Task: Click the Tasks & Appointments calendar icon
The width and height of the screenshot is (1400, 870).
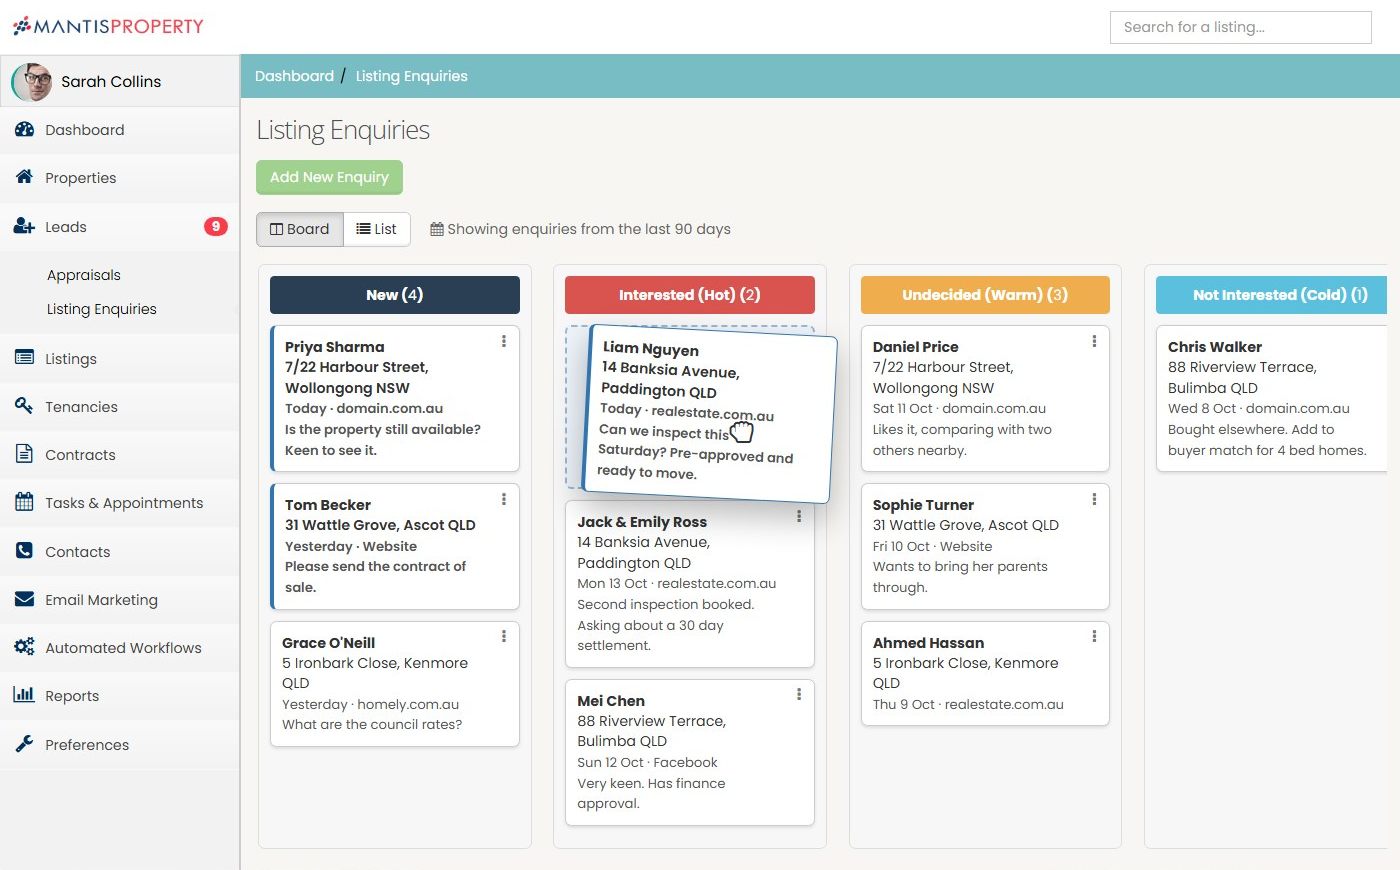Action: coord(24,502)
